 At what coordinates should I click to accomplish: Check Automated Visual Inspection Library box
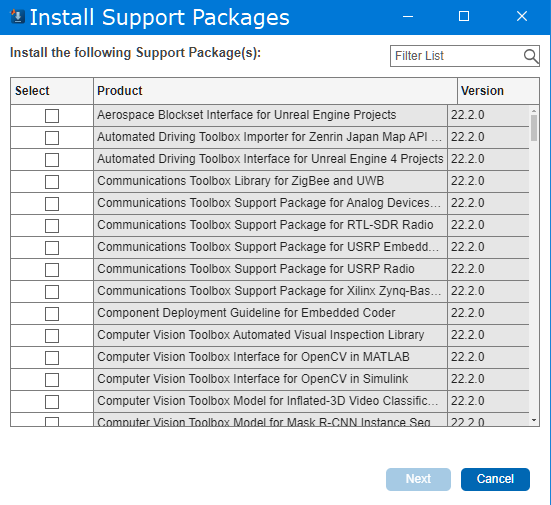click(x=52, y=336)
